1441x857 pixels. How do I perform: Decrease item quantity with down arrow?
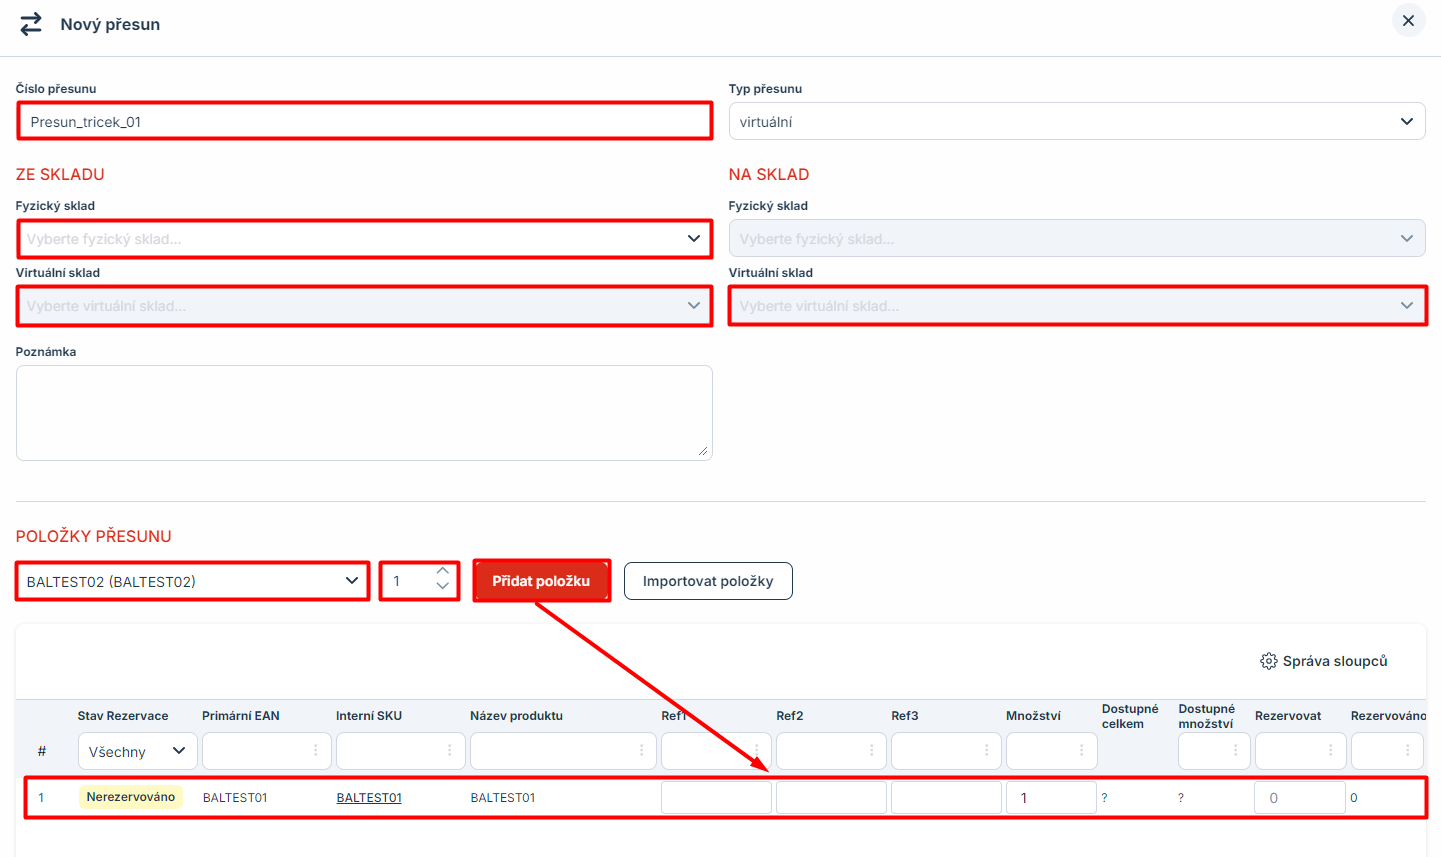(x=443, y=587)
